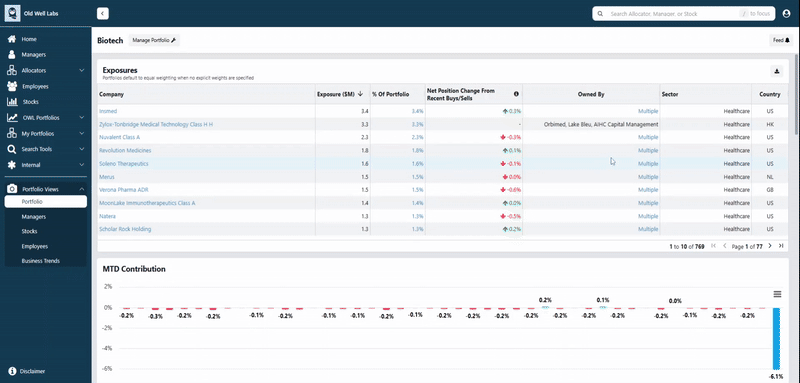
Task: Expand the Allocators menu chevron
Action: tap(82, 70)
